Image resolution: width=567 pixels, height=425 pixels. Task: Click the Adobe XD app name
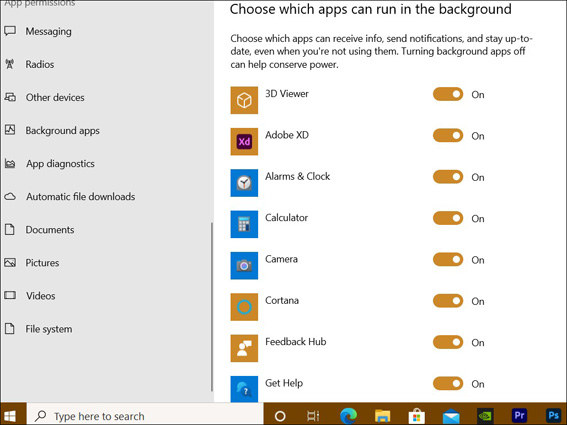287,135
